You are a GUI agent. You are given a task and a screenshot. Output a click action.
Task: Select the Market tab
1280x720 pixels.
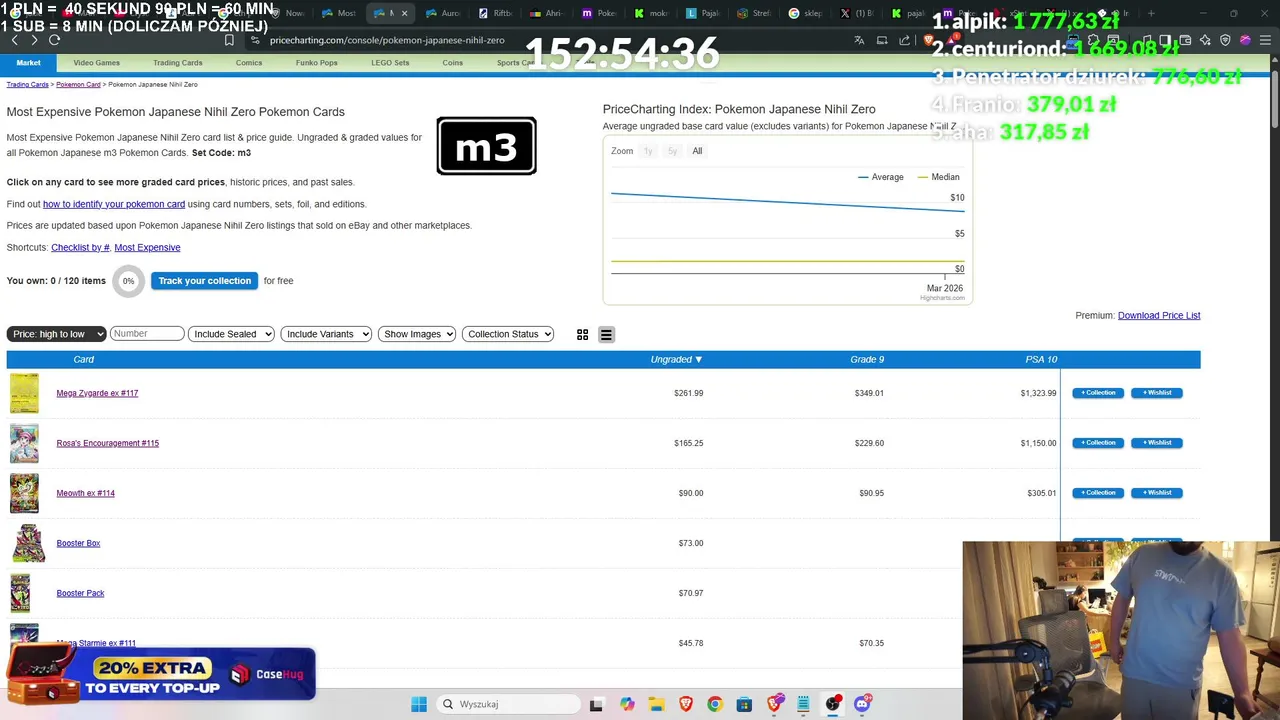[x=28, y=63]
